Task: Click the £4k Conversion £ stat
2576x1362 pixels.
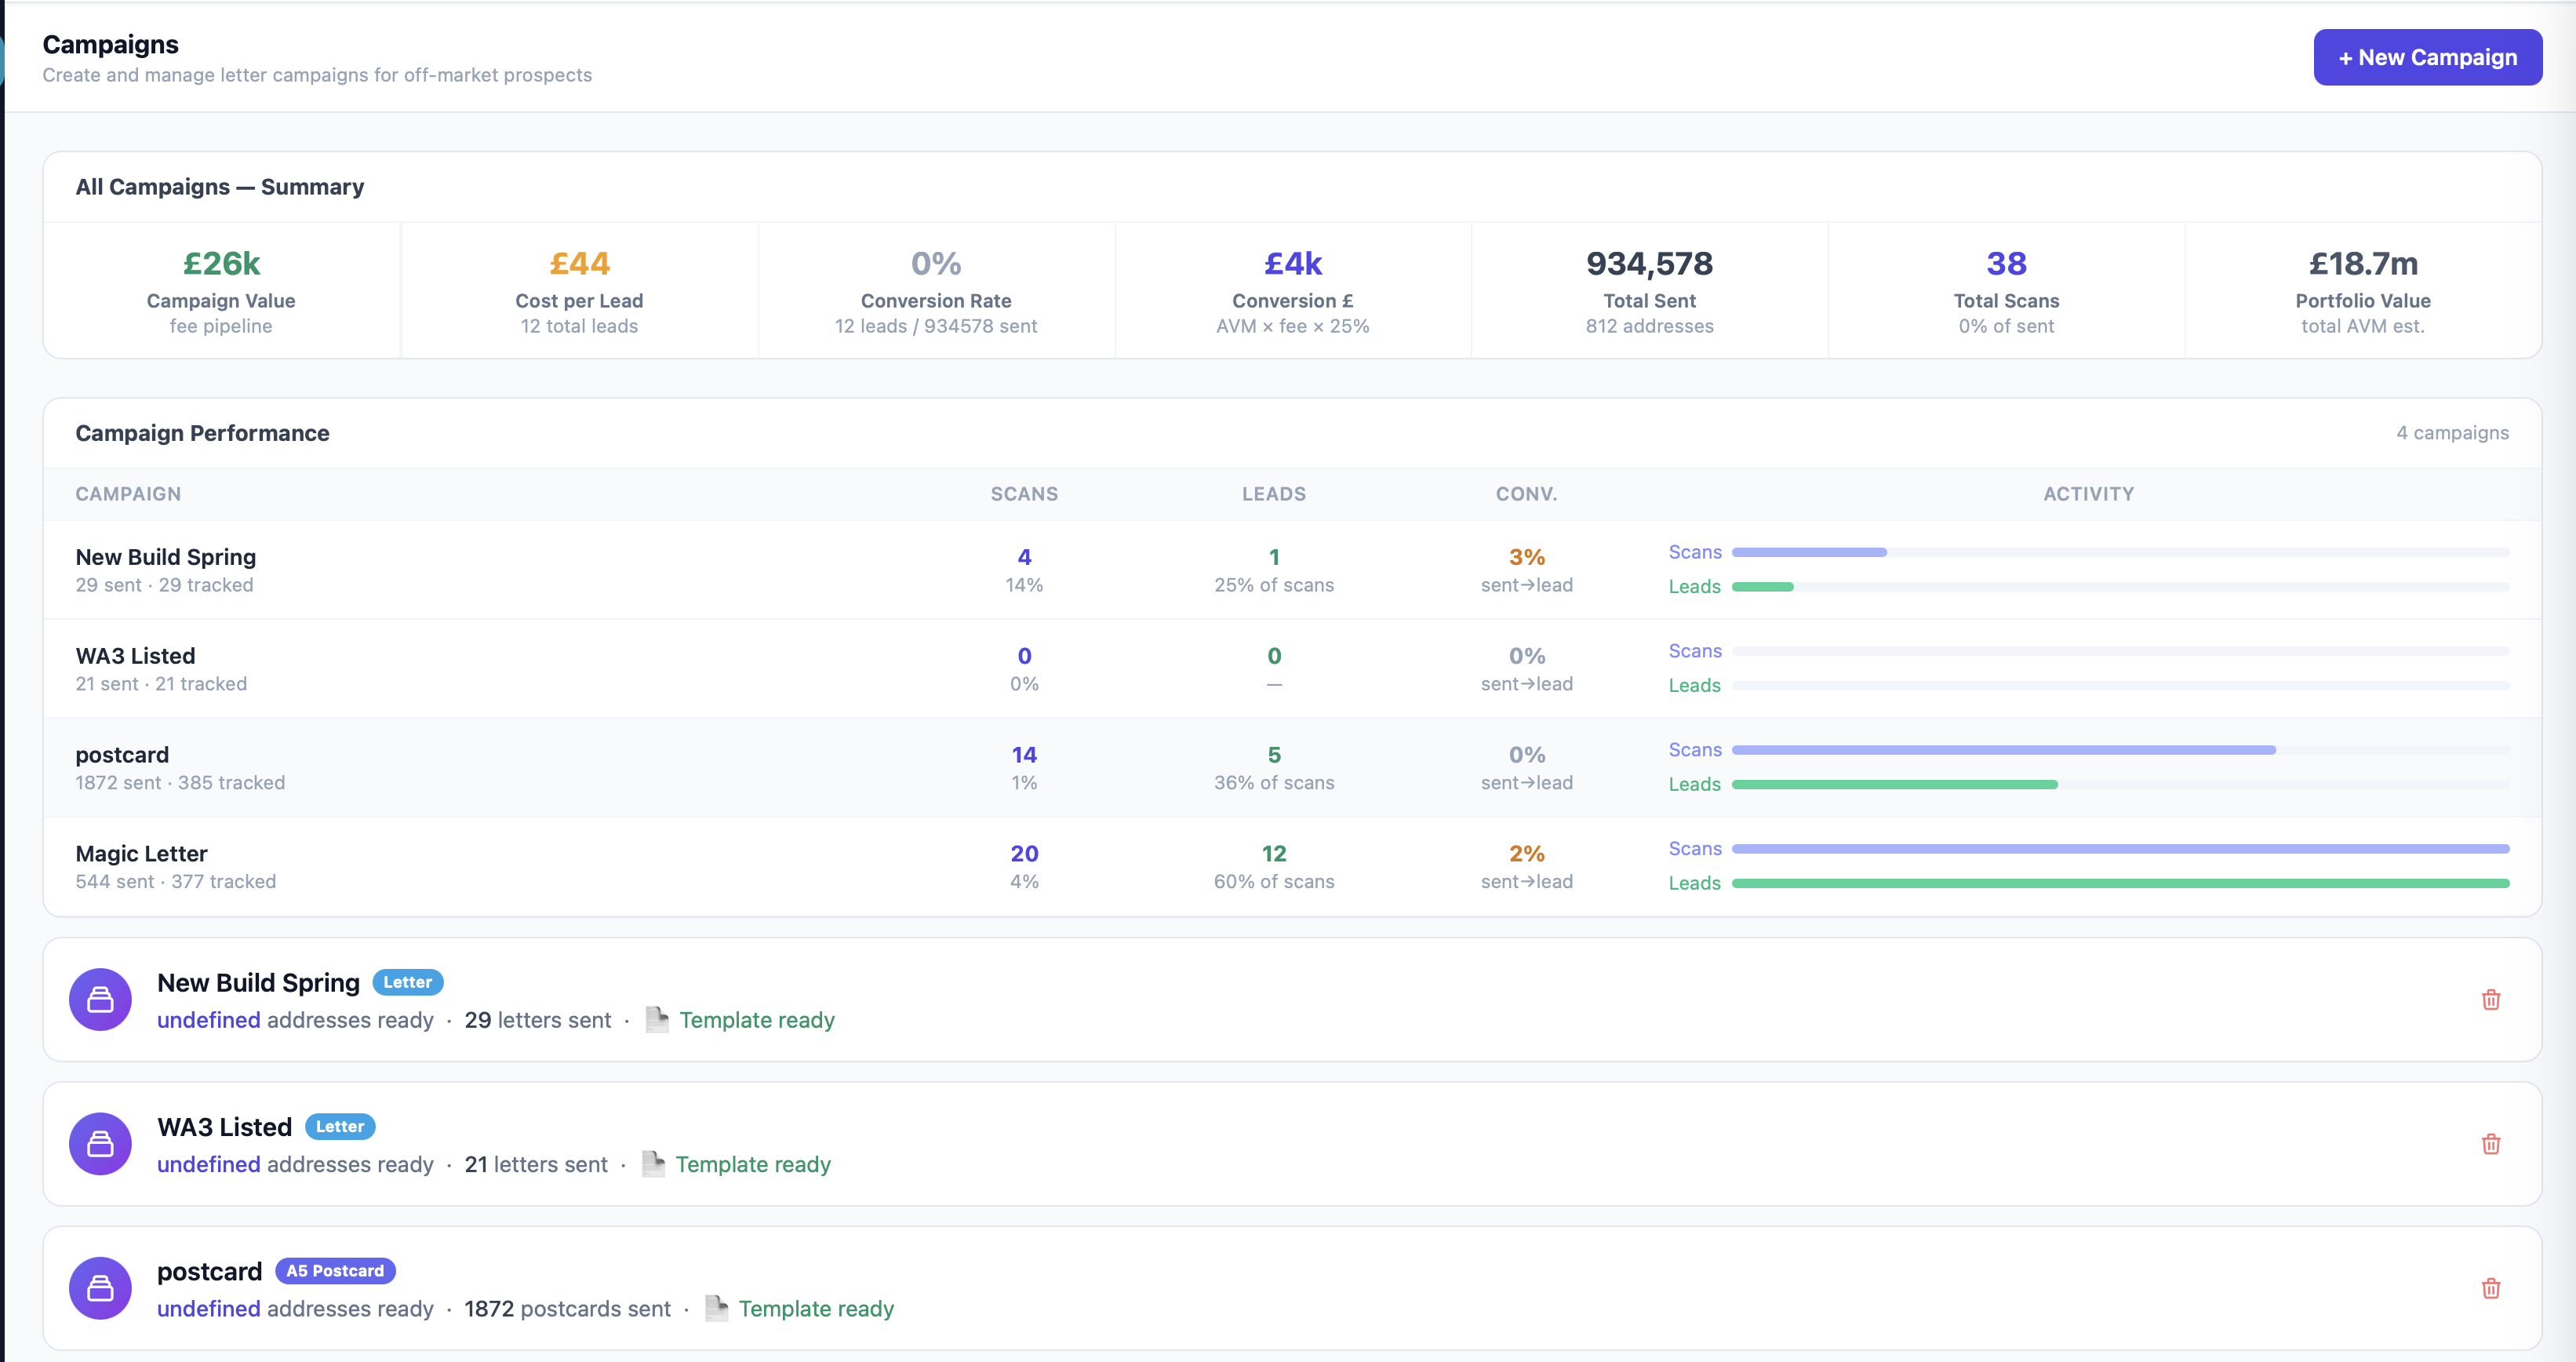Action: [1293, 290]
